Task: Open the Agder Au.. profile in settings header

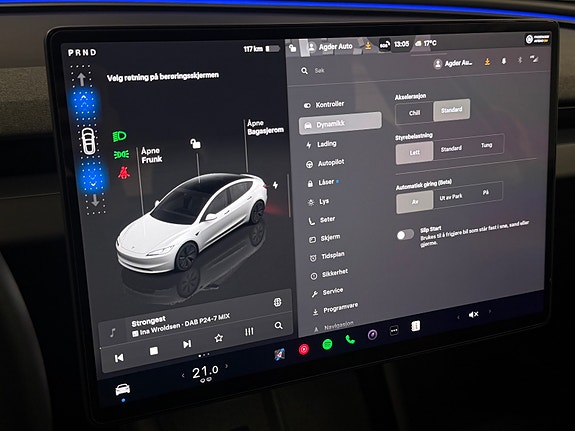Action: pyautogui.click(x=453, y=63)
